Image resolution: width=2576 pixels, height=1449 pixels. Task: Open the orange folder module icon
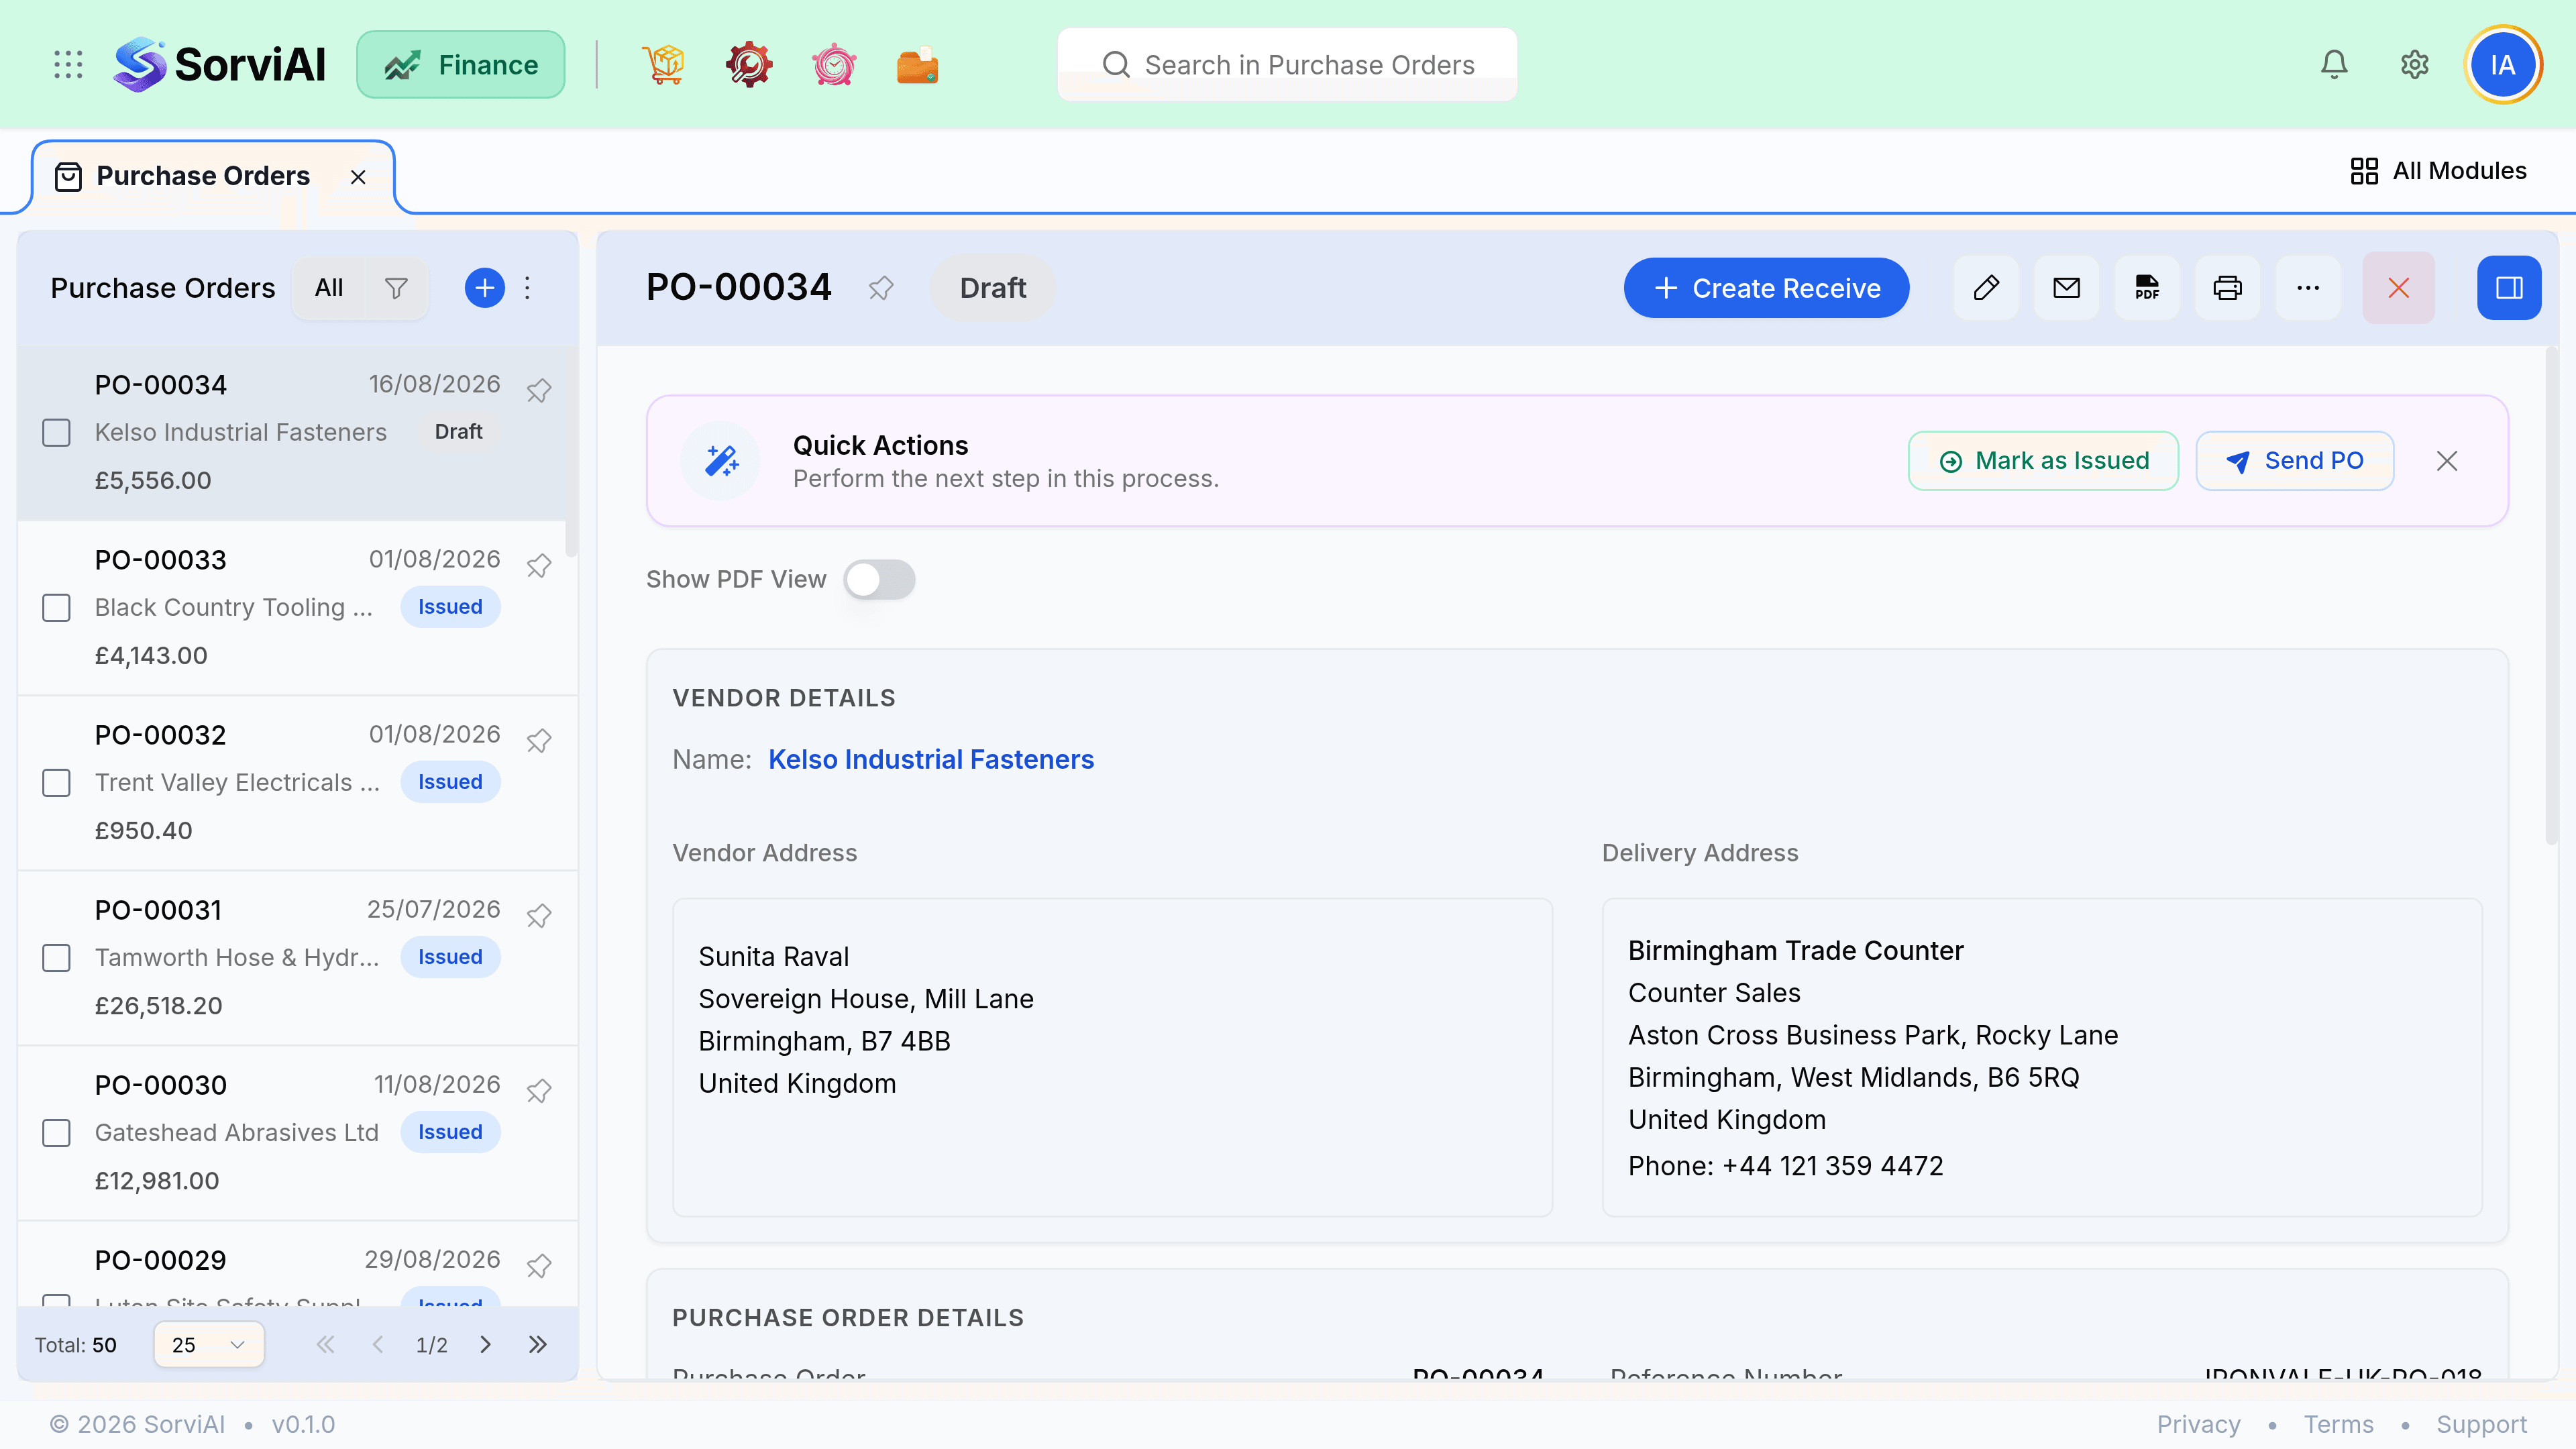917,65
